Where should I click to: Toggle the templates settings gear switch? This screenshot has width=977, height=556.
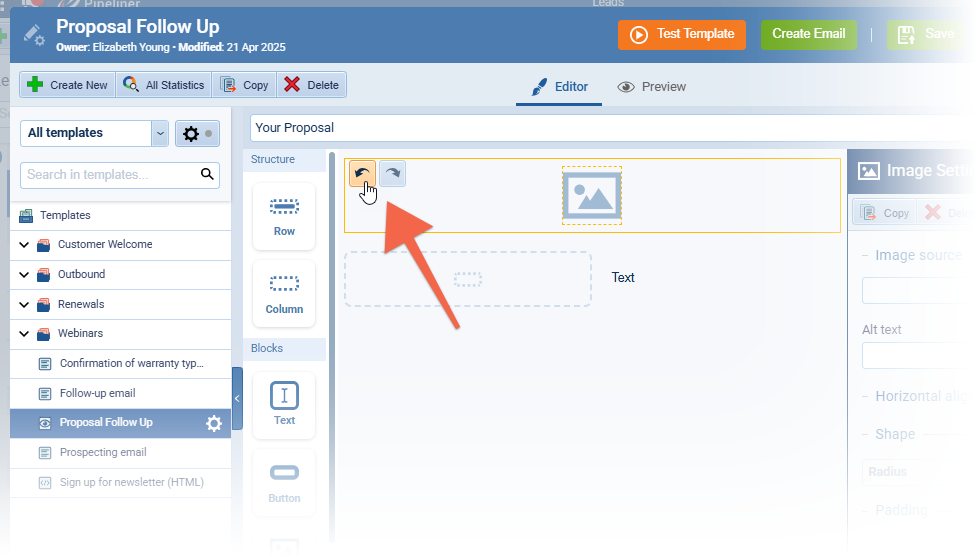click(197, 133)
